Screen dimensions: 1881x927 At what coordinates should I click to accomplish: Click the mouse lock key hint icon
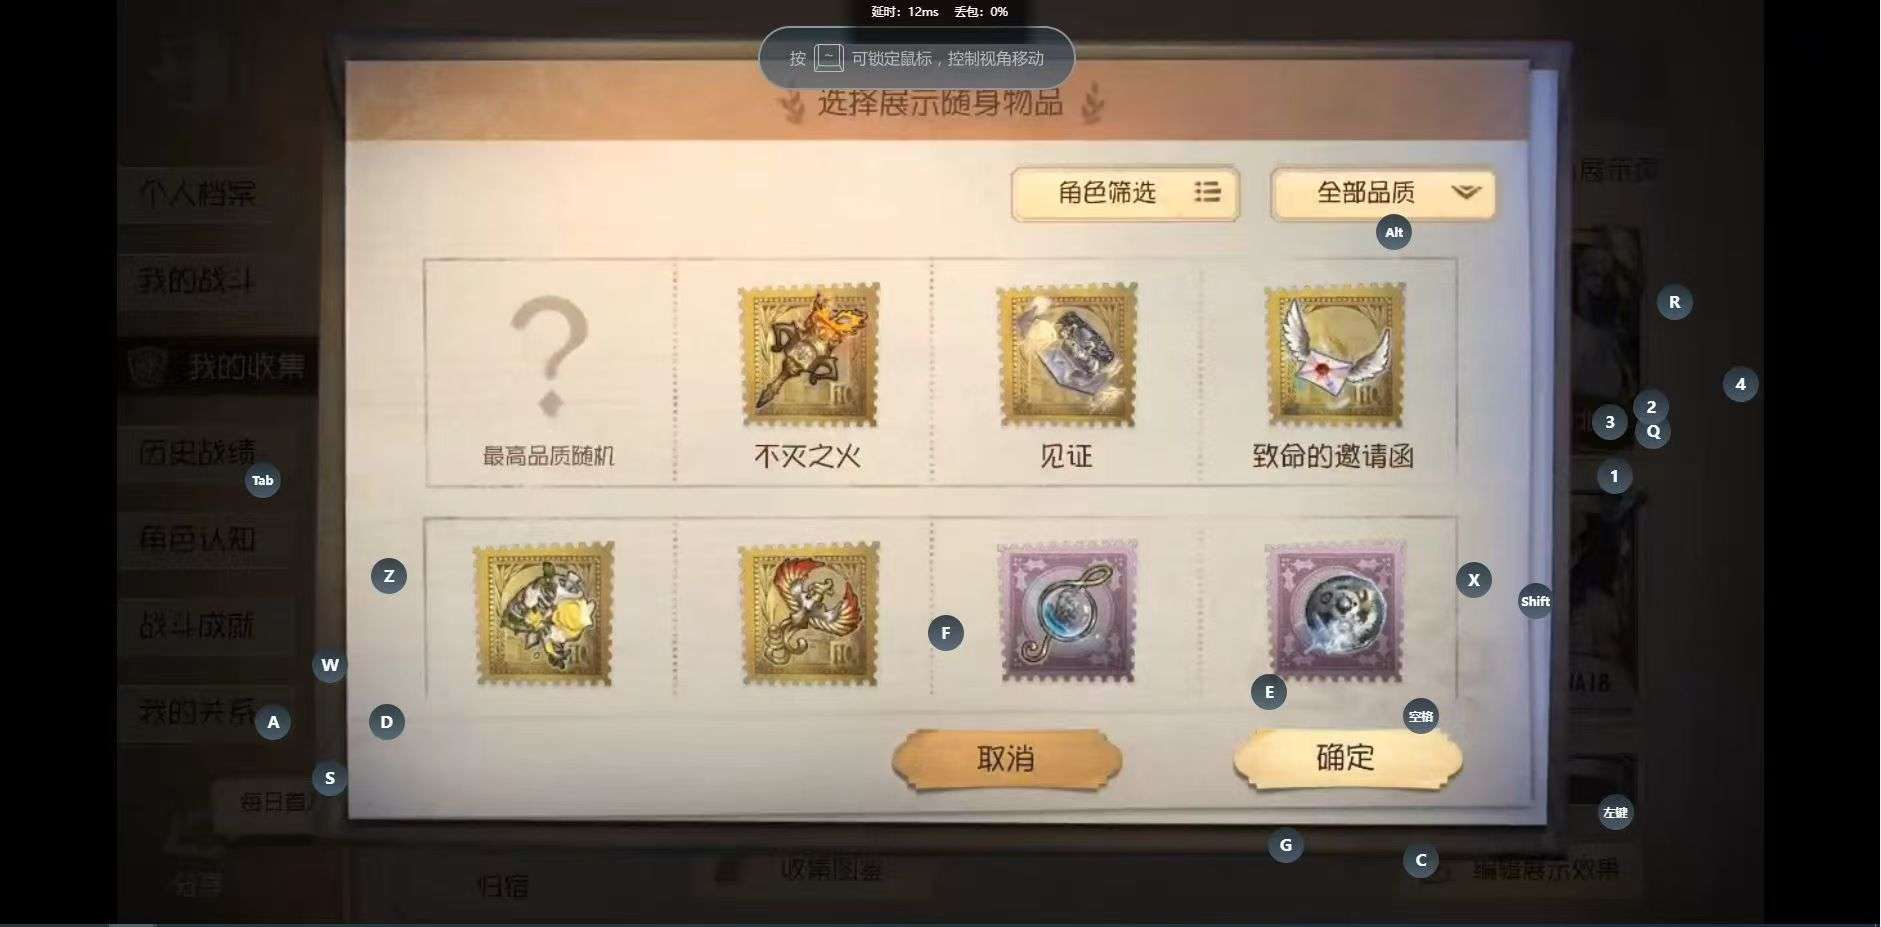tap(828, 58)
